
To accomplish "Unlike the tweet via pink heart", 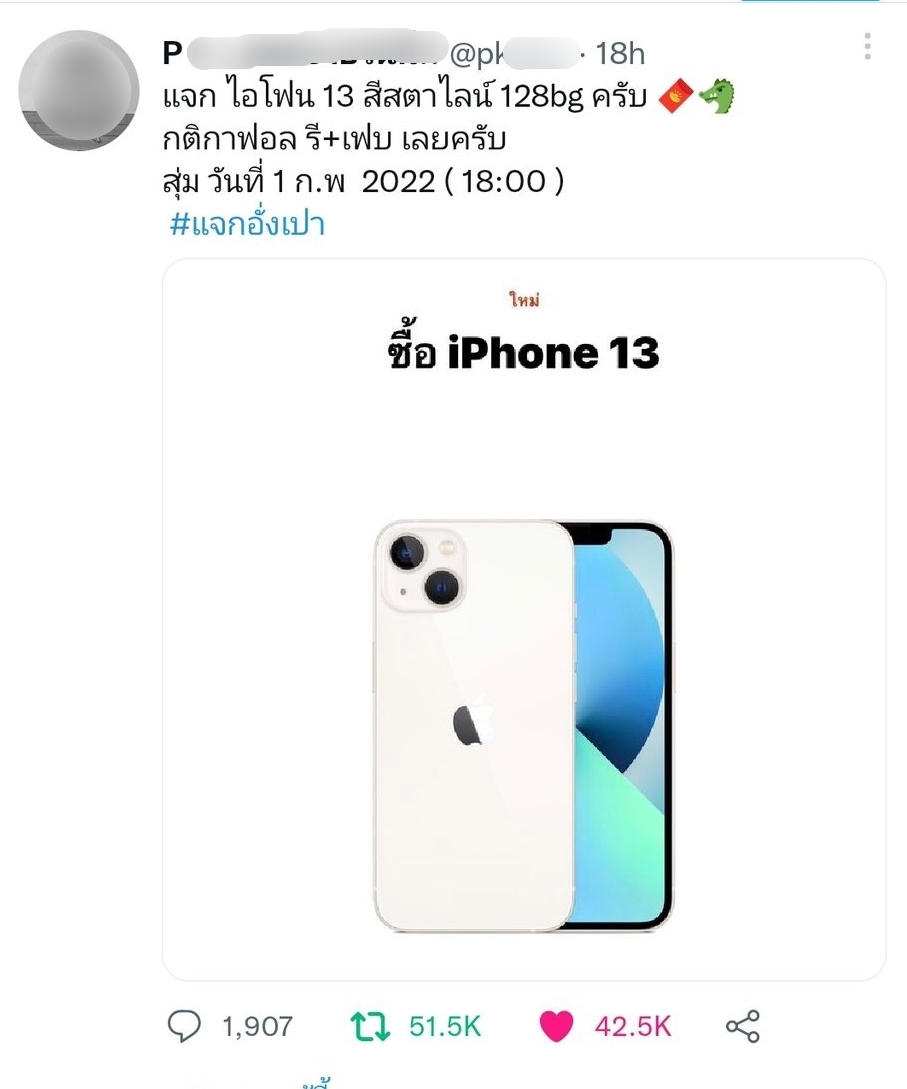I will click(x=556, y=1026).
